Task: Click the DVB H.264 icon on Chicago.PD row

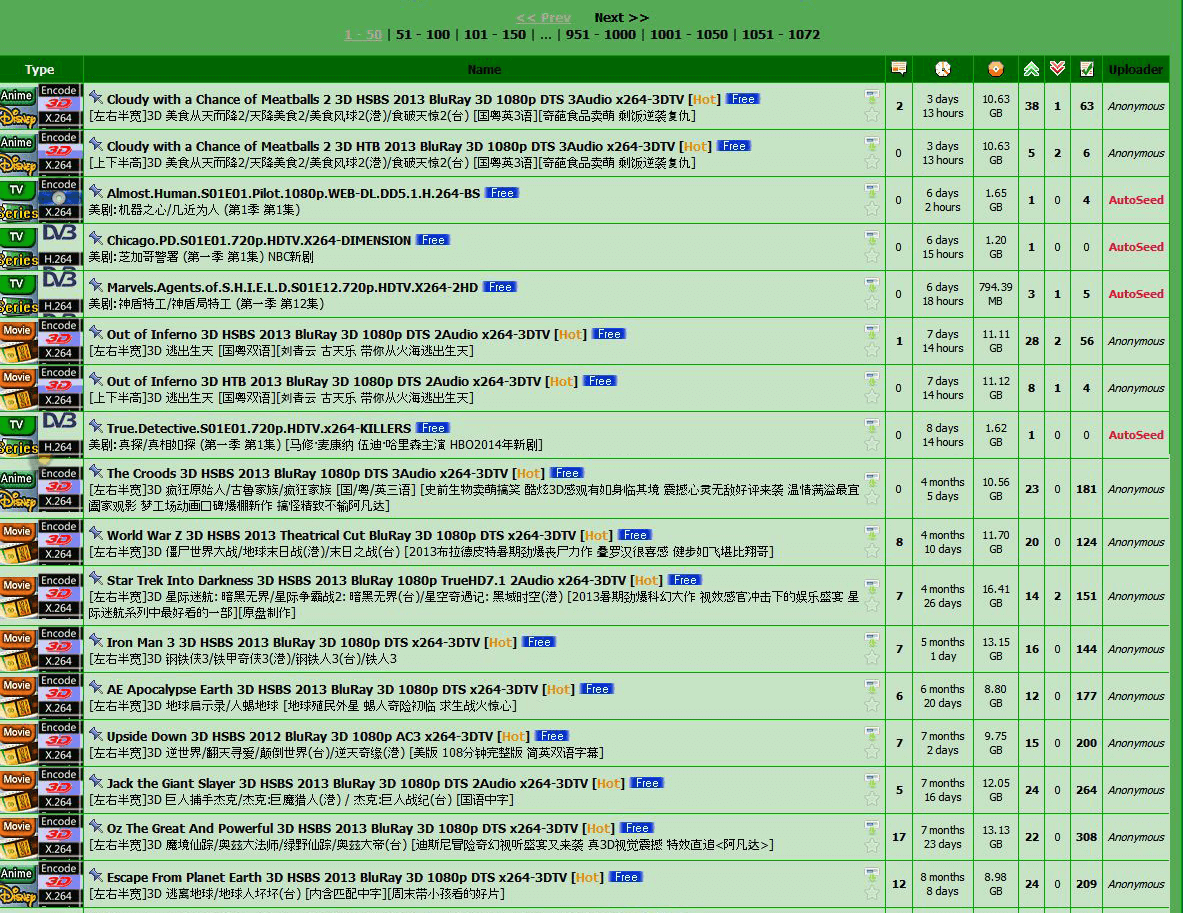Action: [59, 247]
